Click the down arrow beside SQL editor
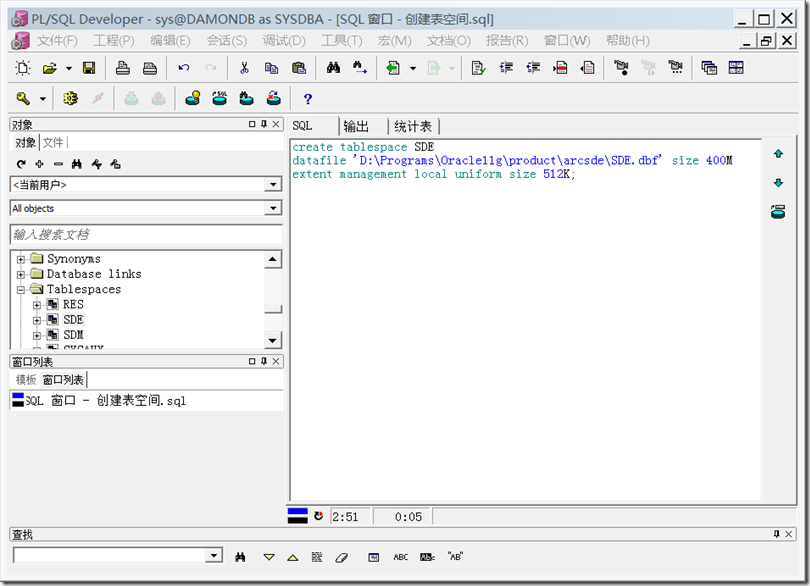 pos(778,183)
